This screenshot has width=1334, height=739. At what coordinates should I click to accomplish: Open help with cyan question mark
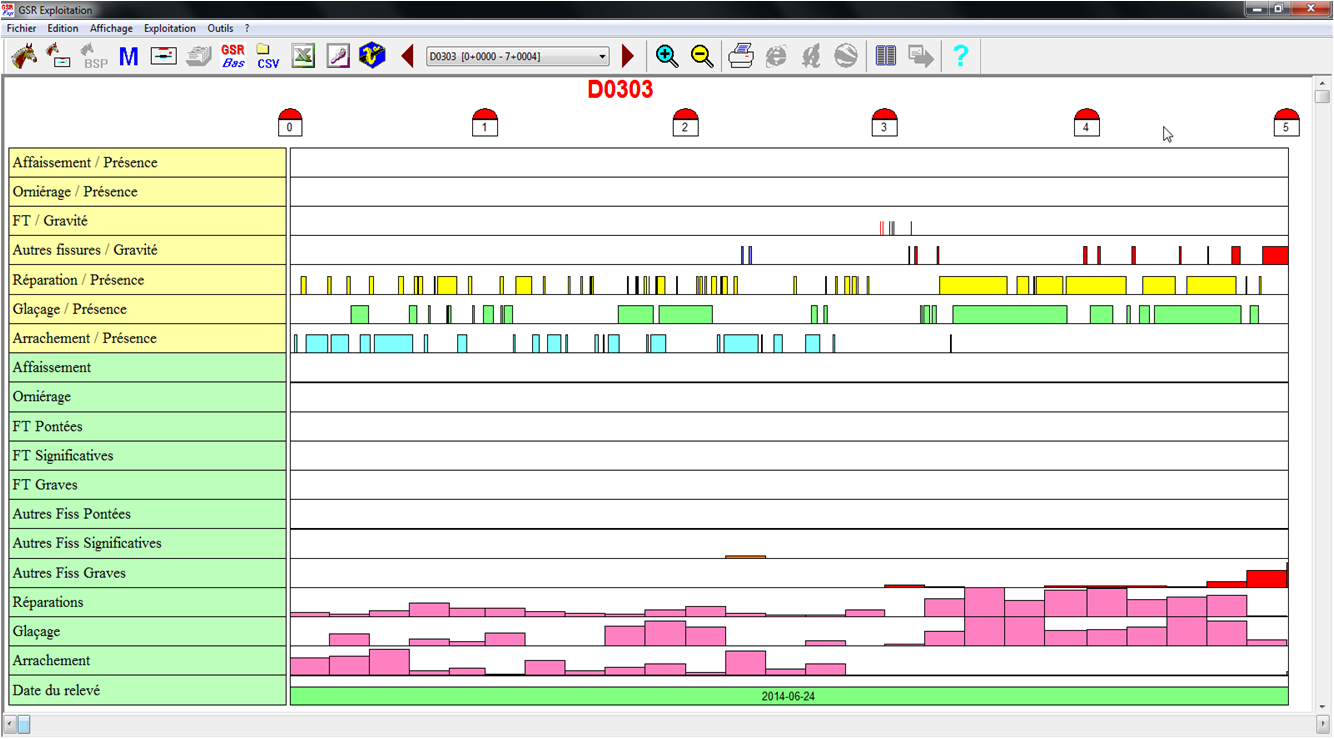(960, 56)
